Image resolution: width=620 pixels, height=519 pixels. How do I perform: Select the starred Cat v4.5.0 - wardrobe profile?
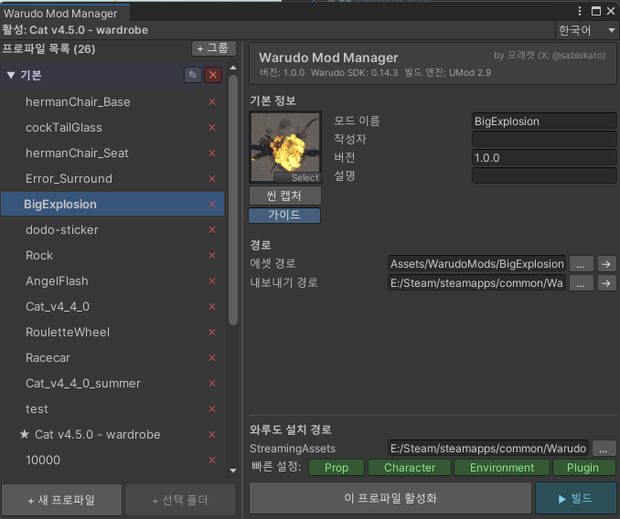coord(113,434)
